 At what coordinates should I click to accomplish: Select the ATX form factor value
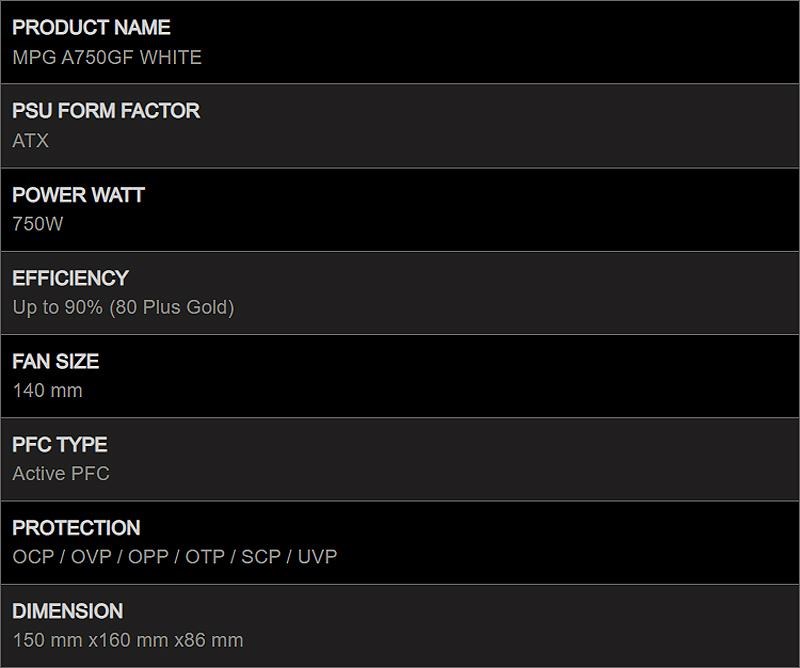pyautogui.click(x=31, y=141)
